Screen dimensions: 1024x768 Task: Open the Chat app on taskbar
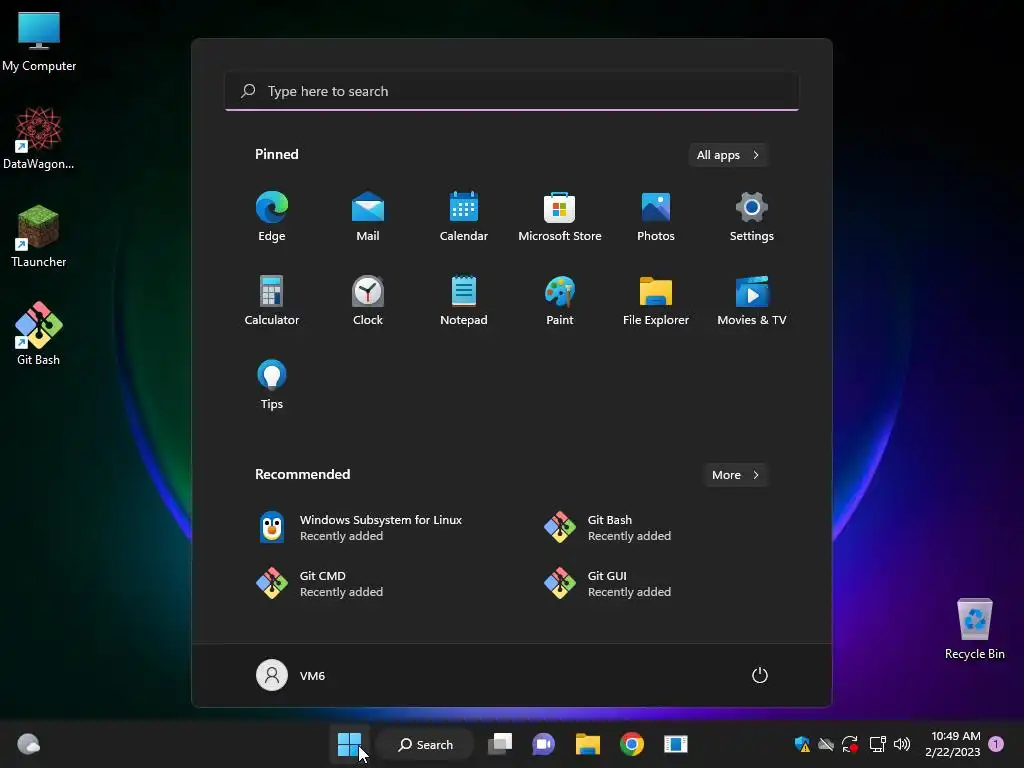543,744
